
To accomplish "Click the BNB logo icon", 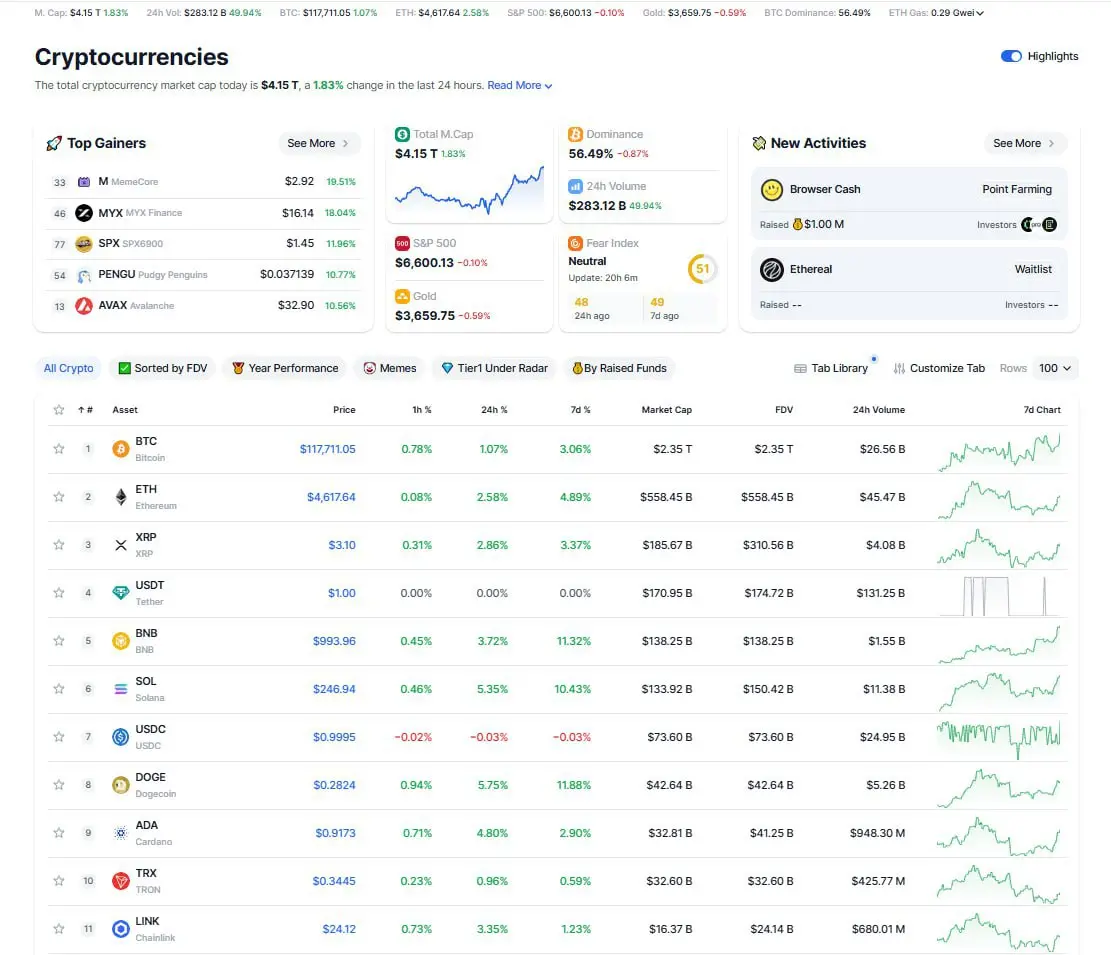I will click(120, 641).
